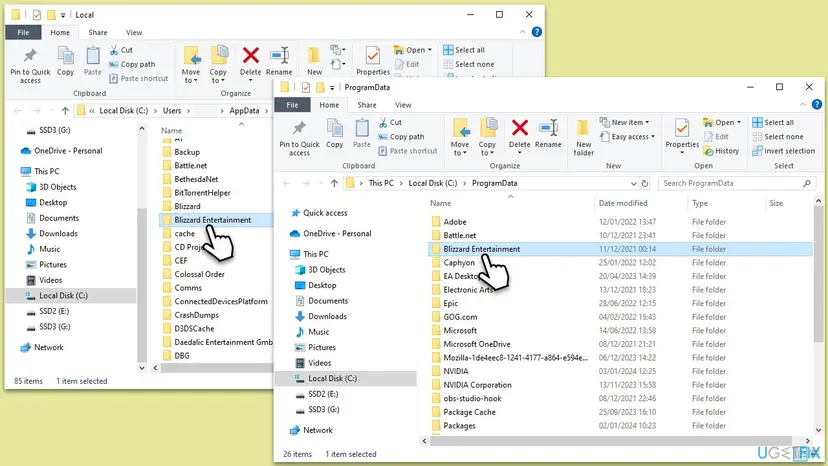Open Move to in ProgramData window
This screenshot has width=828, height=466.
[x=460, y=138]
